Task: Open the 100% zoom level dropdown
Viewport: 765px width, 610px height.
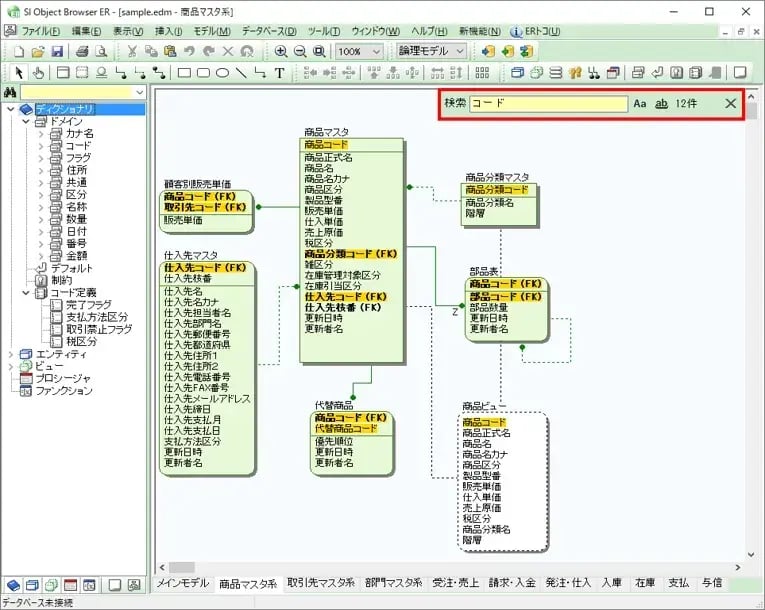Action: pos(360,51)
